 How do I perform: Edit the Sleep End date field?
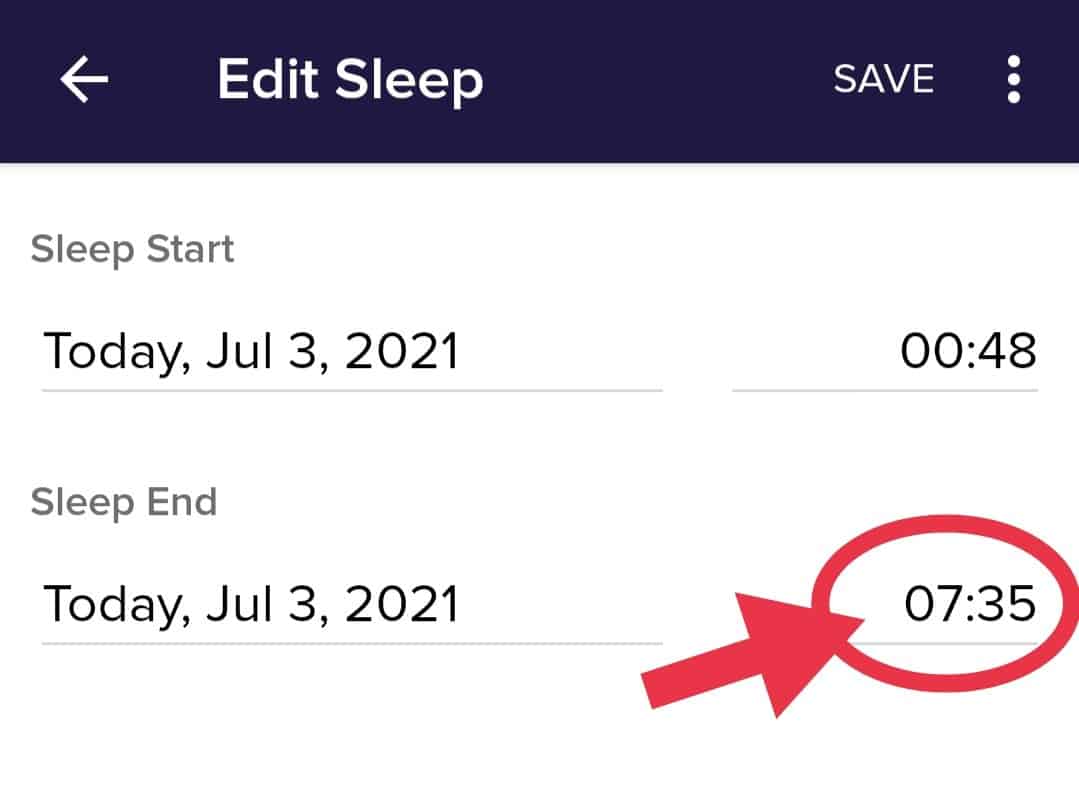[251, 604]
